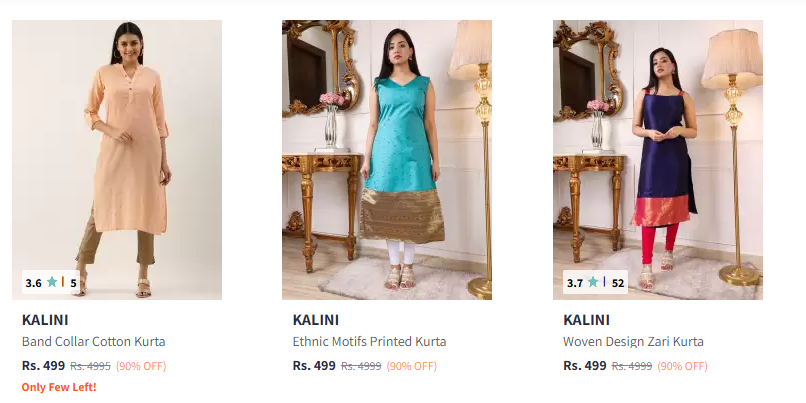
Task: Click the 3.6 rating with 5 reviews badge
Action: pos(51,282)
